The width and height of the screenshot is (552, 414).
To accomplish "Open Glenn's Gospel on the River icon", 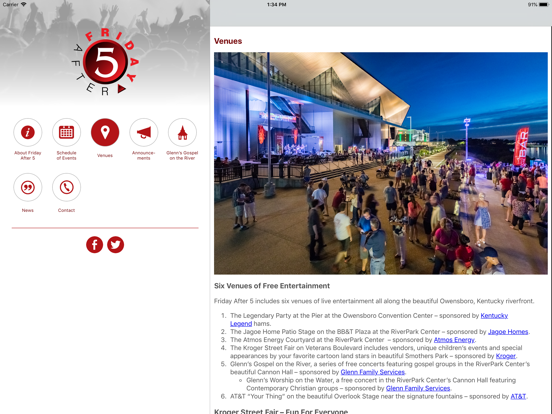I will [182, 132].
